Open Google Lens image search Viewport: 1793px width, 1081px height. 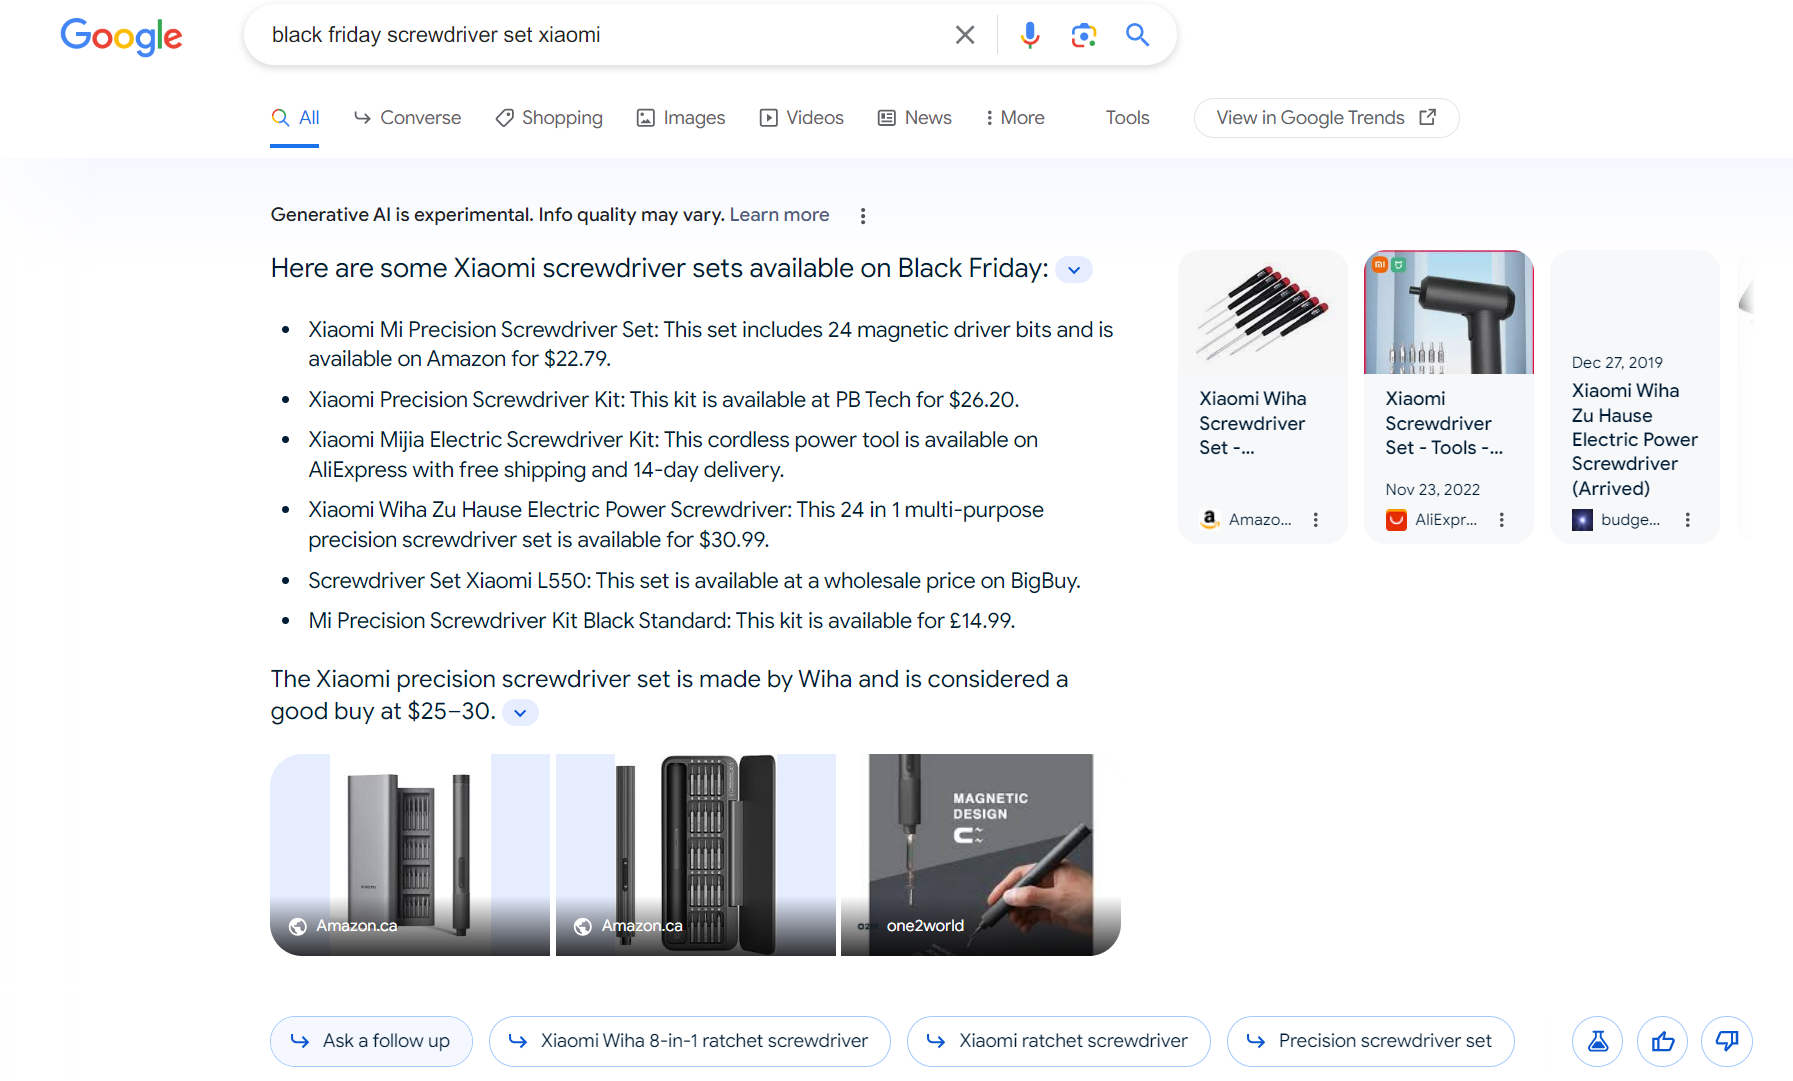coord(1083,35)
